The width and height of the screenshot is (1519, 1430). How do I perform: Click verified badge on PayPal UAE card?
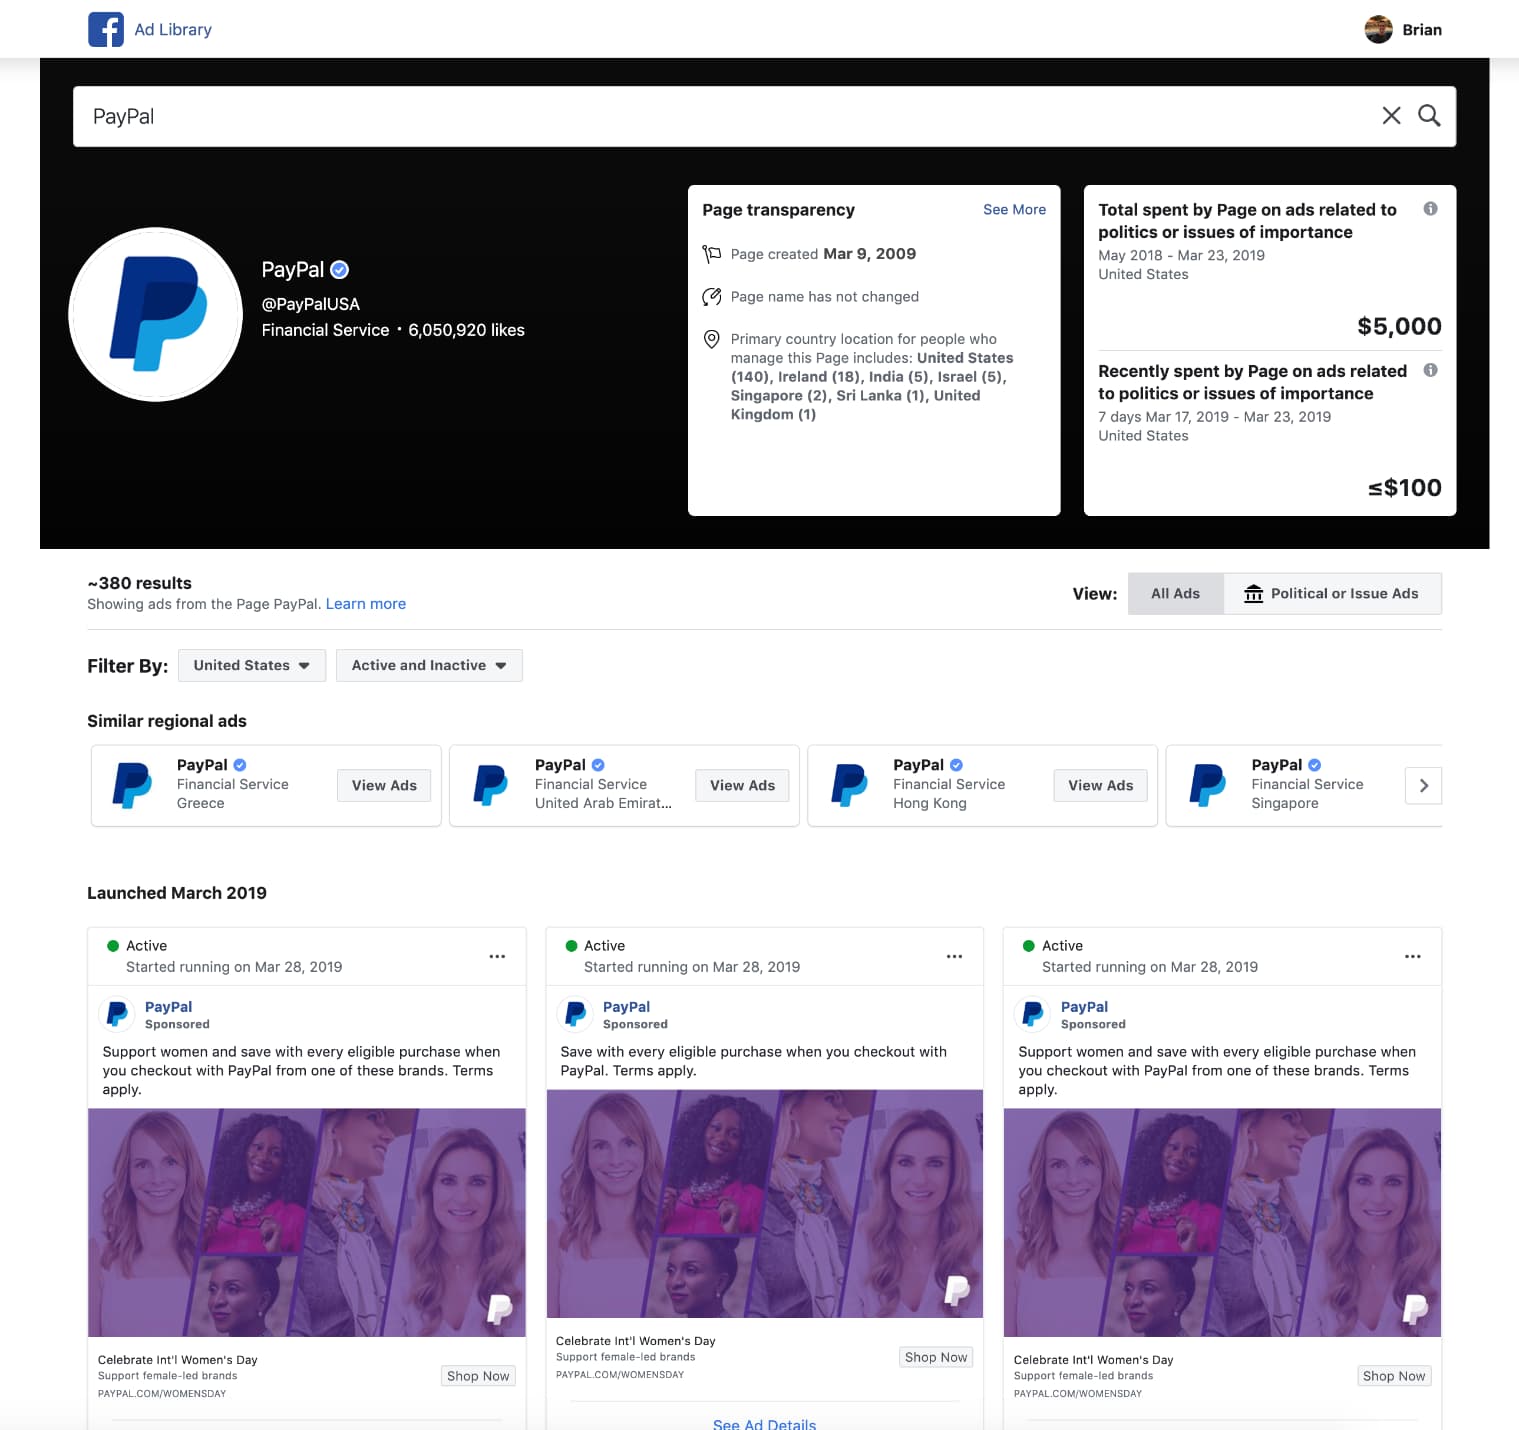tap(598, 765)
